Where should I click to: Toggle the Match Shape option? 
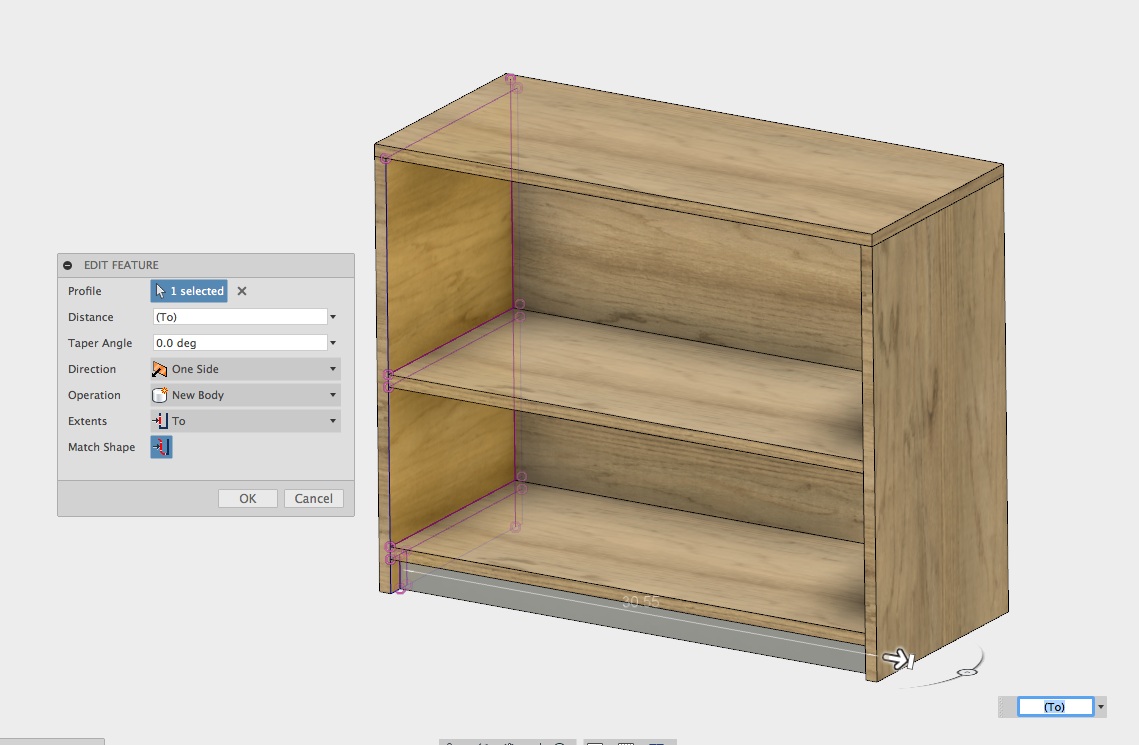(161, 447)
